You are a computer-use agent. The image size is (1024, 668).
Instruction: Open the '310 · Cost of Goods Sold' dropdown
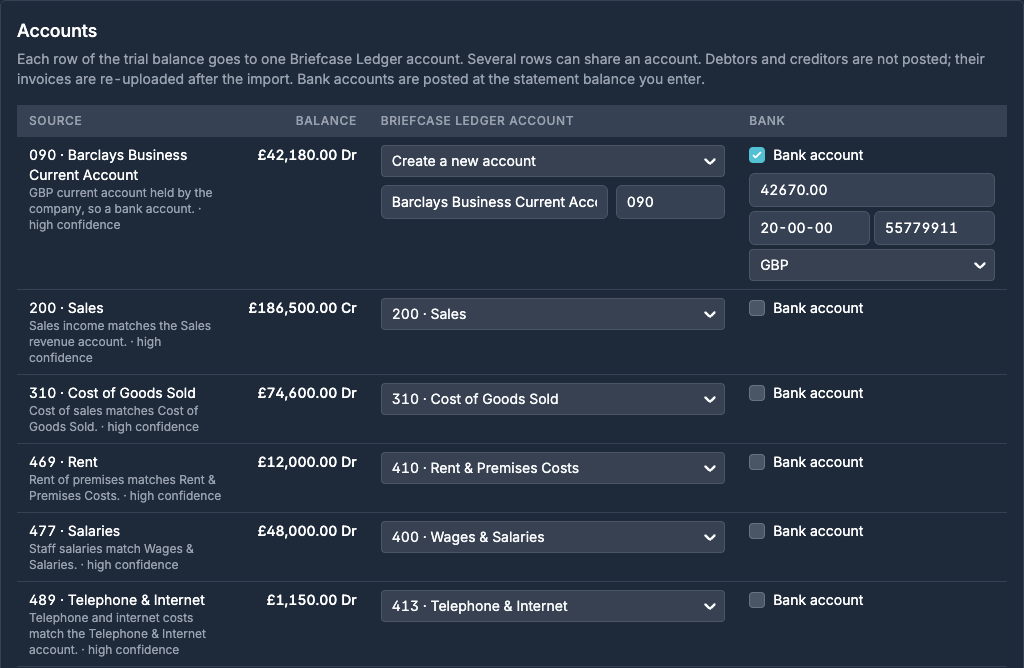tap(552, 399)
